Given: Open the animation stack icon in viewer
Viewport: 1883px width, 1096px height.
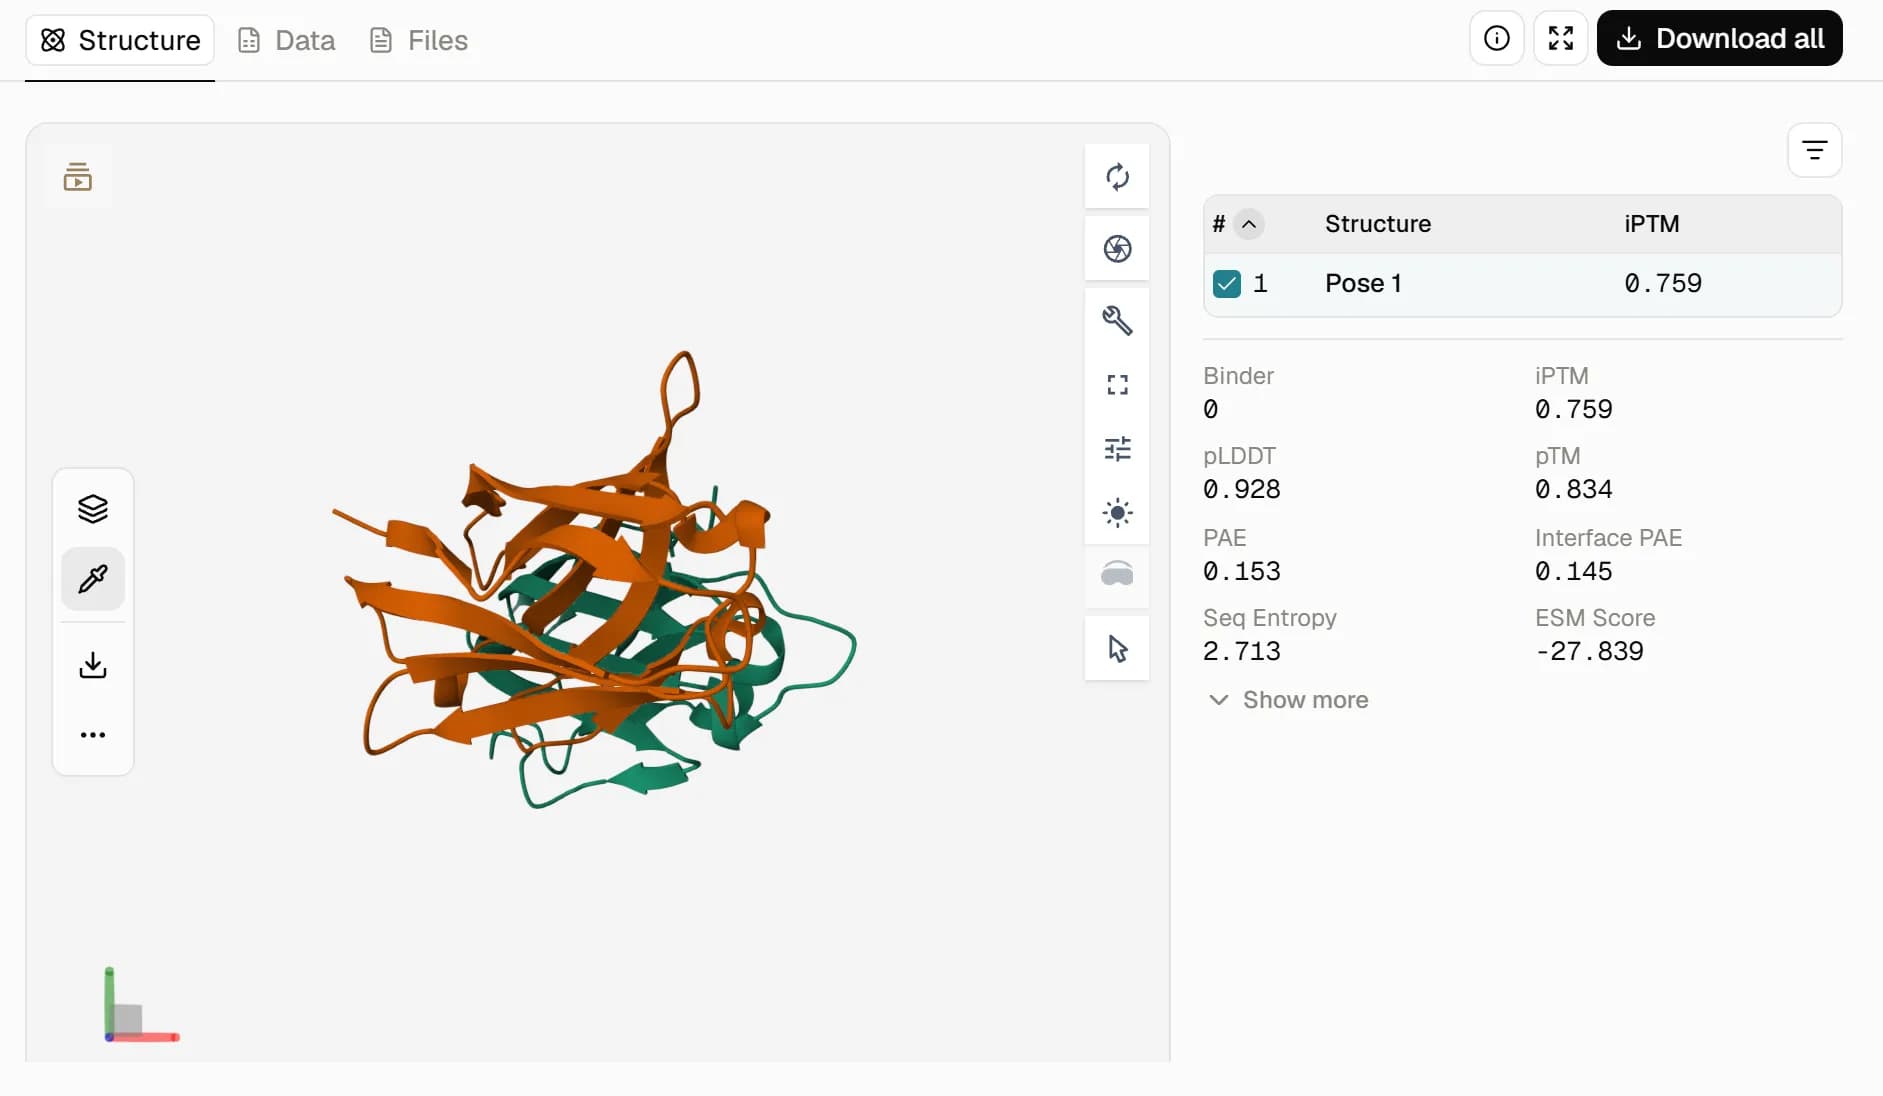Looking at the screenshot, I should (78, 177).
